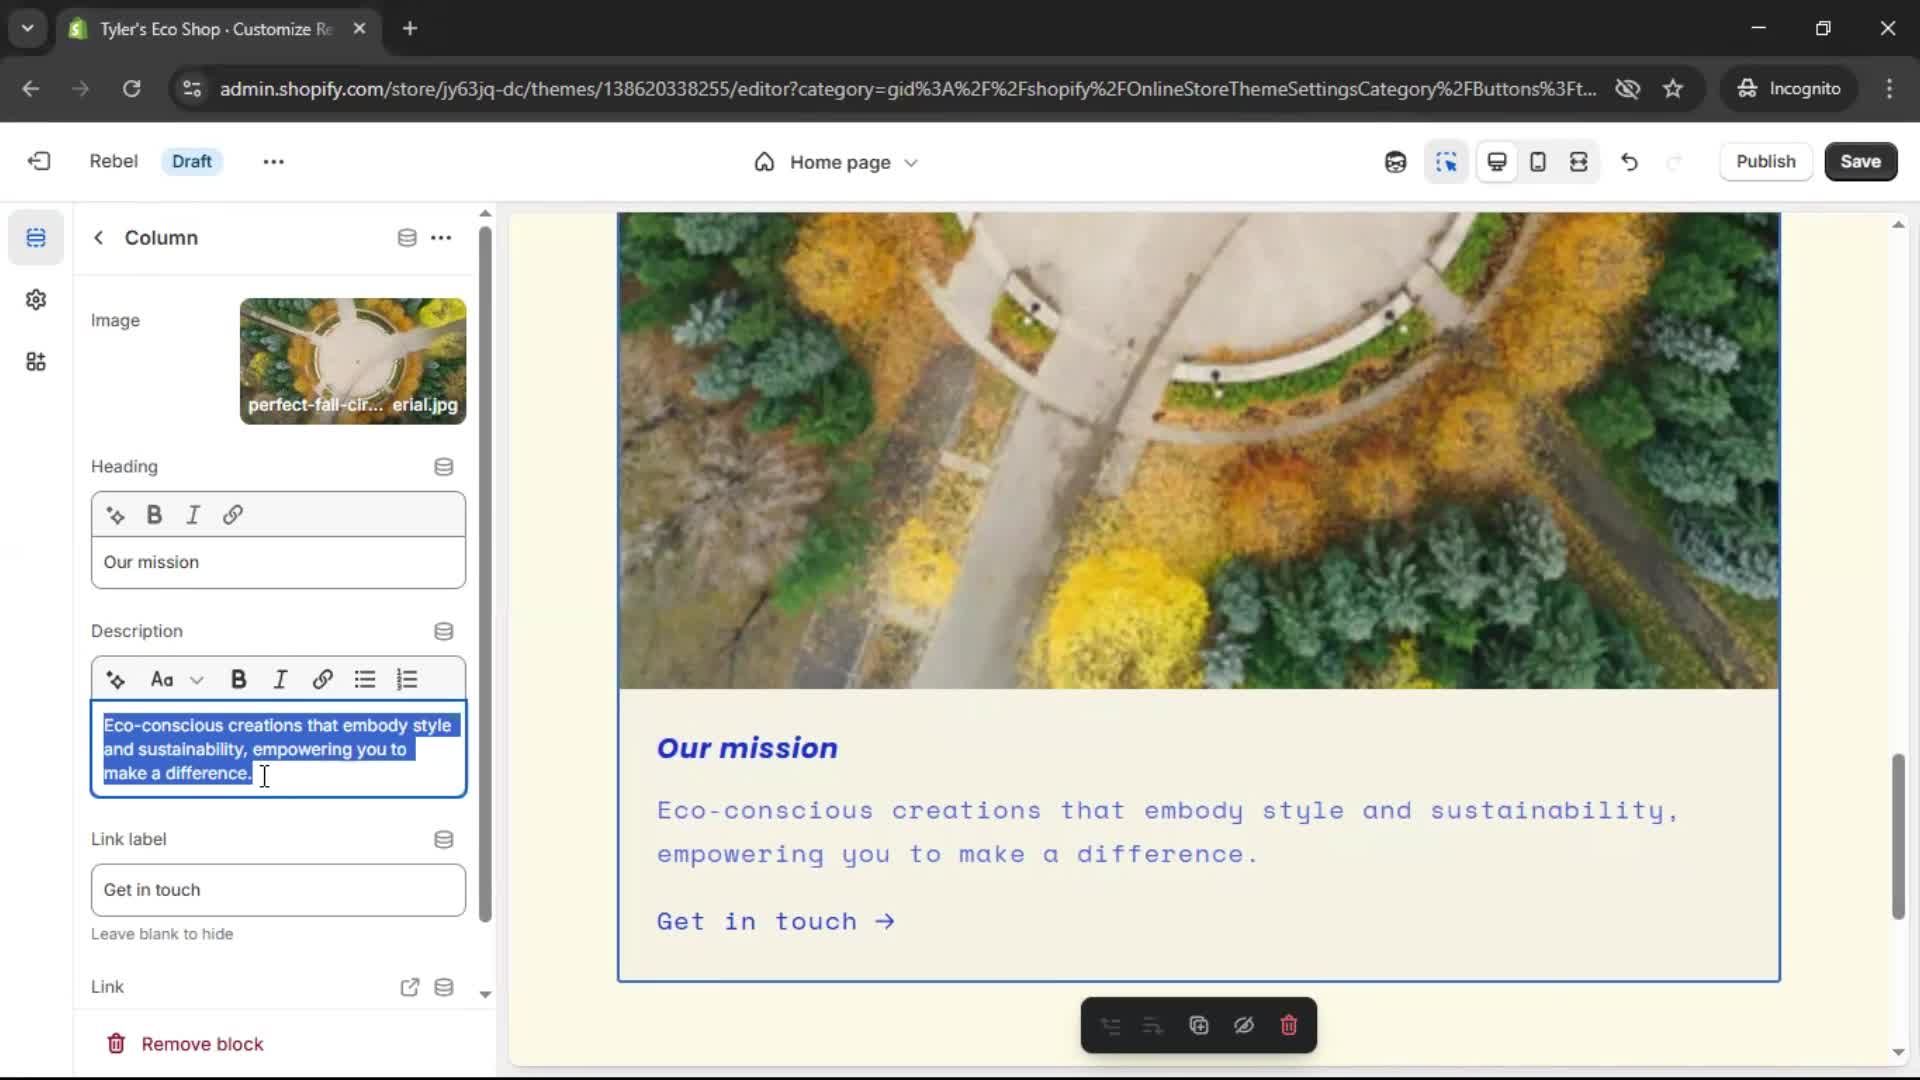The image size is (1920, 1080).
Task: Open the Theme settings gear in sidebar
Action: pos(36,300)
